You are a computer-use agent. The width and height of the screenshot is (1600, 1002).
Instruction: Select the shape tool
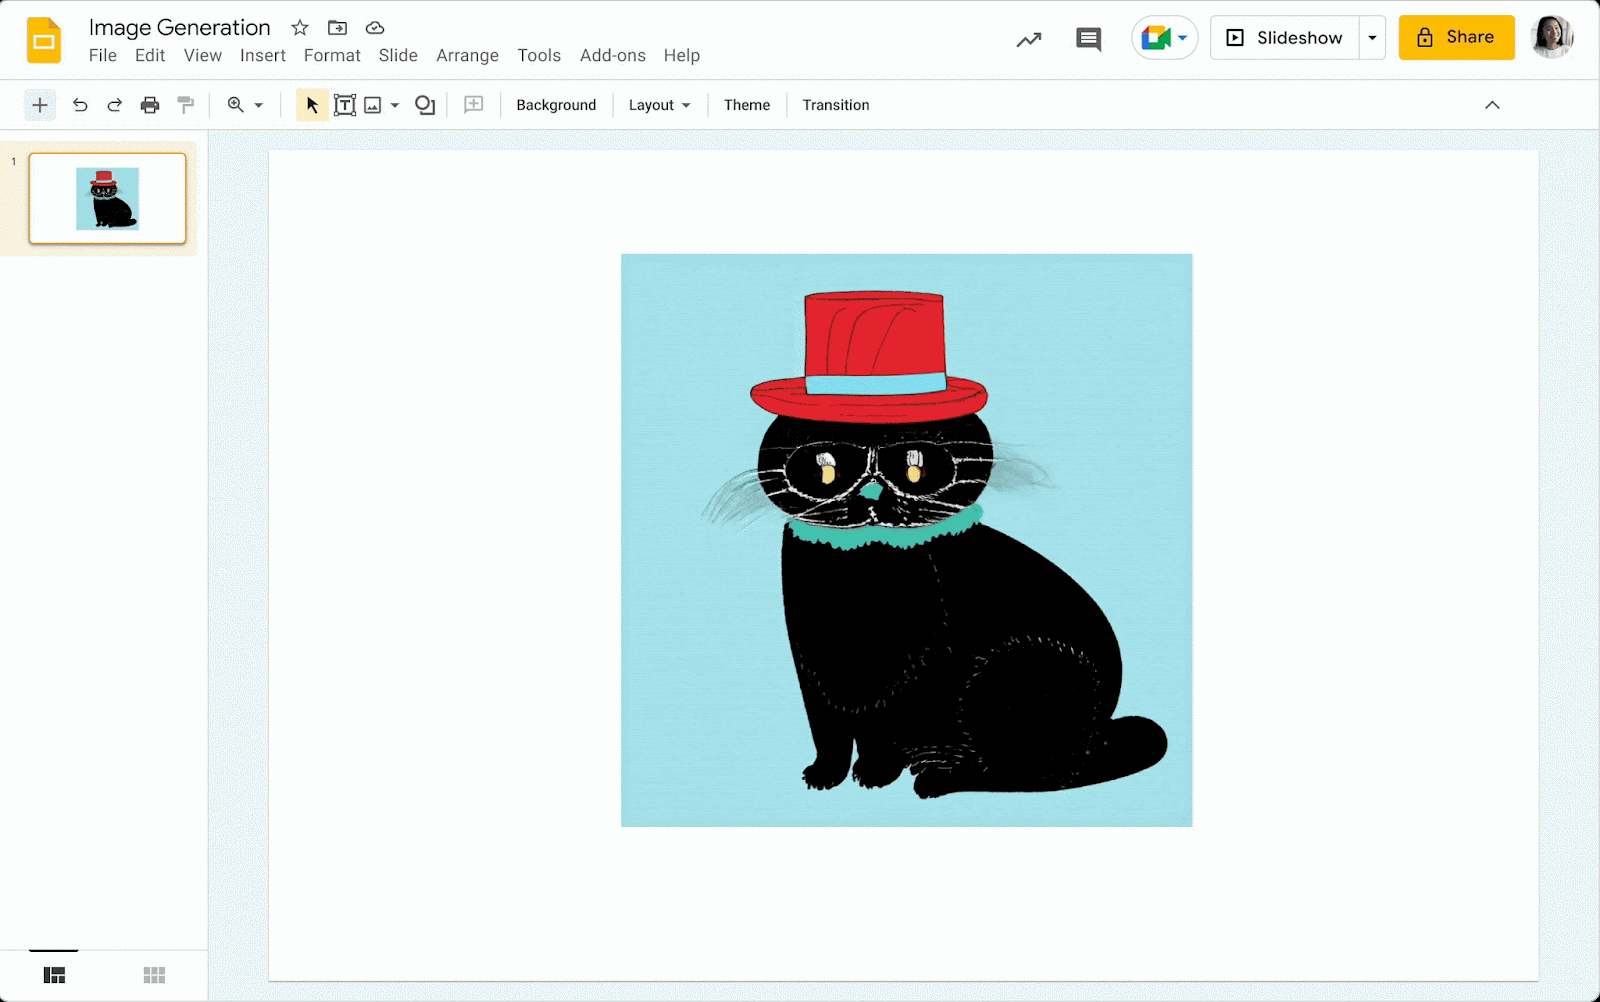point(425,104)
